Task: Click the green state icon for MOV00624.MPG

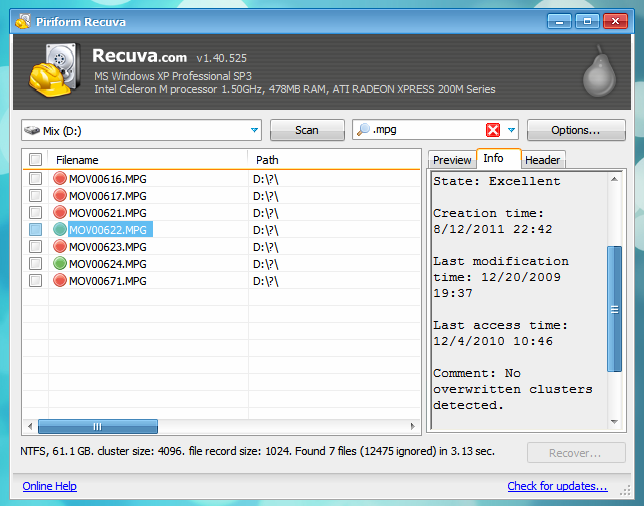Action: pos(60,263)
